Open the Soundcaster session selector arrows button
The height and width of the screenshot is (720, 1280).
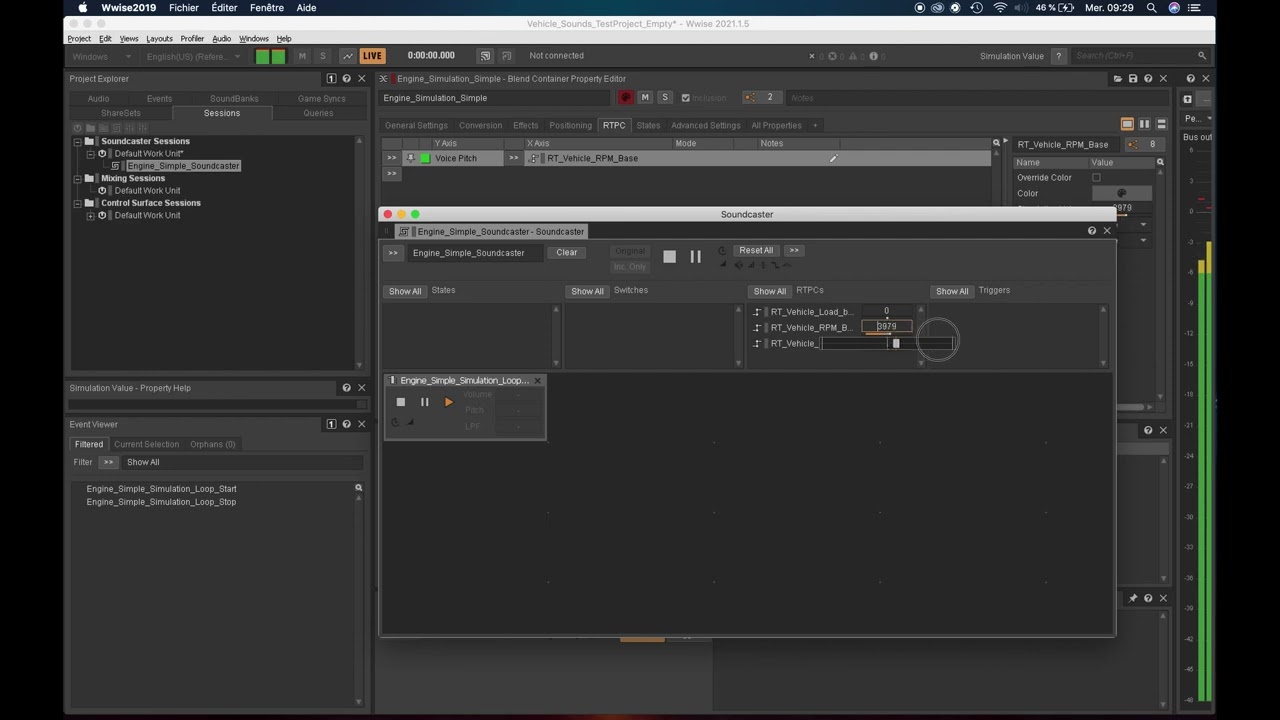pyautogui.click(x=393, y=253)
